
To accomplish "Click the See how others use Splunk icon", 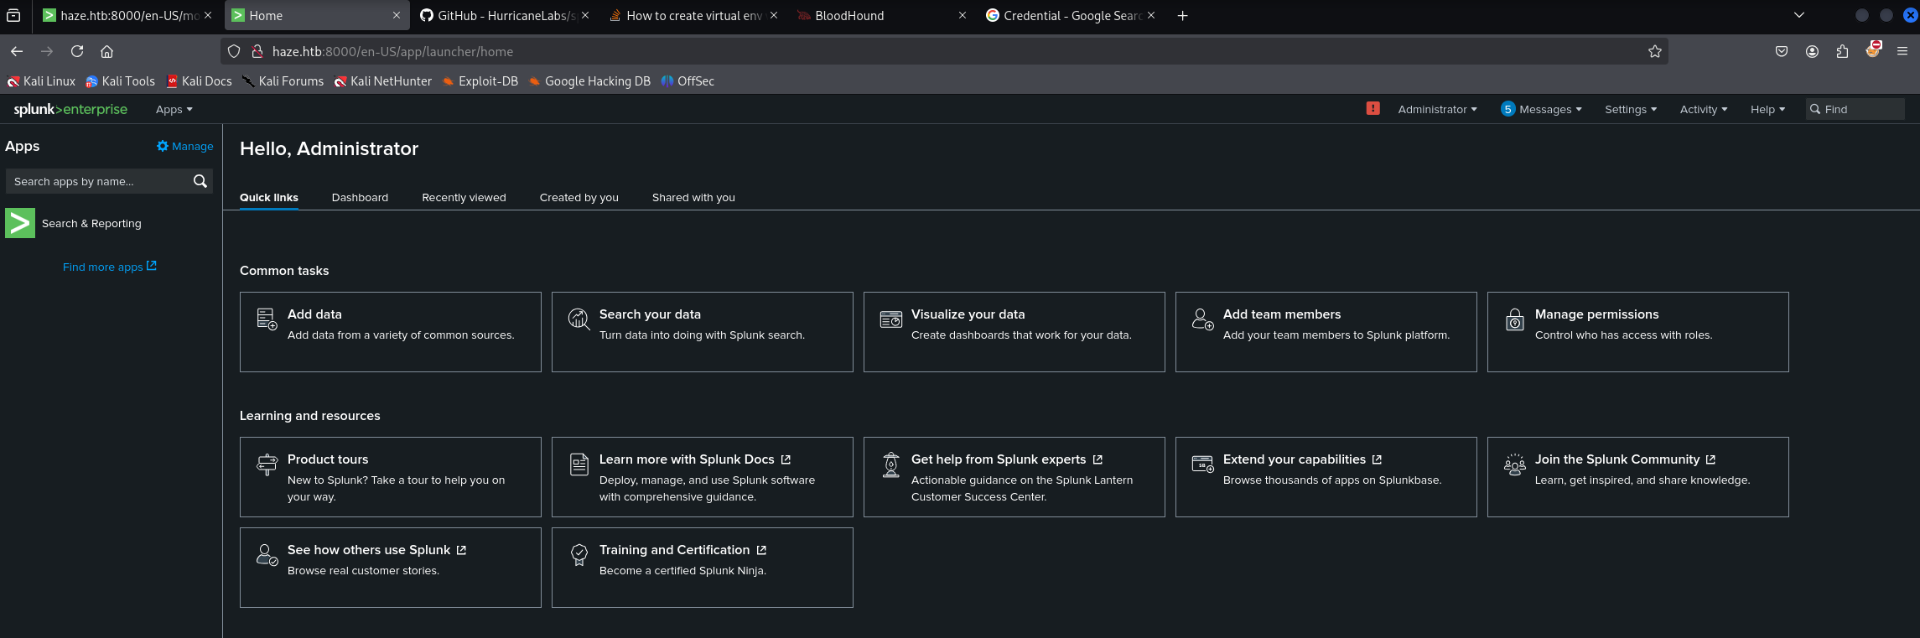I will point(267,555).
